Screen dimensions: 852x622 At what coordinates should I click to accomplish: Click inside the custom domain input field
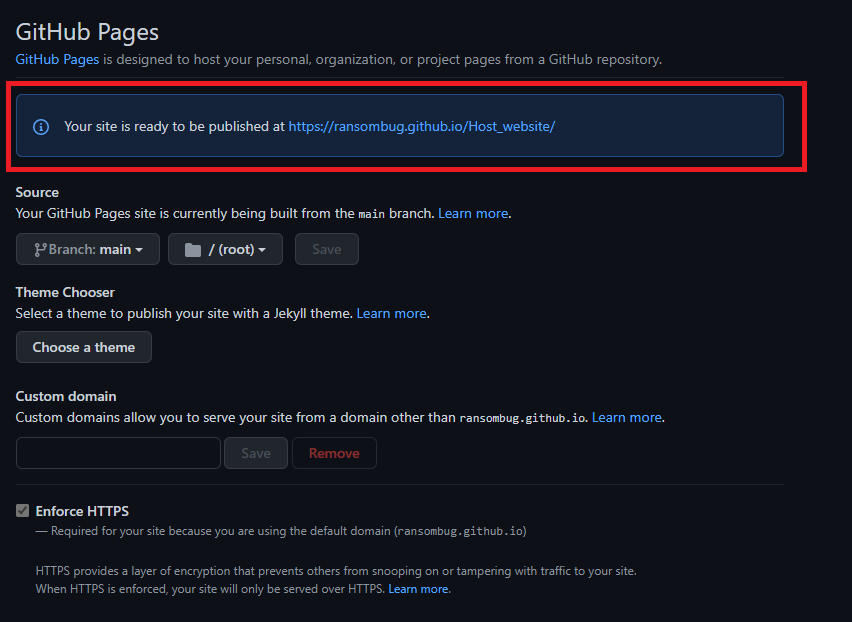(x=117, y=453)
